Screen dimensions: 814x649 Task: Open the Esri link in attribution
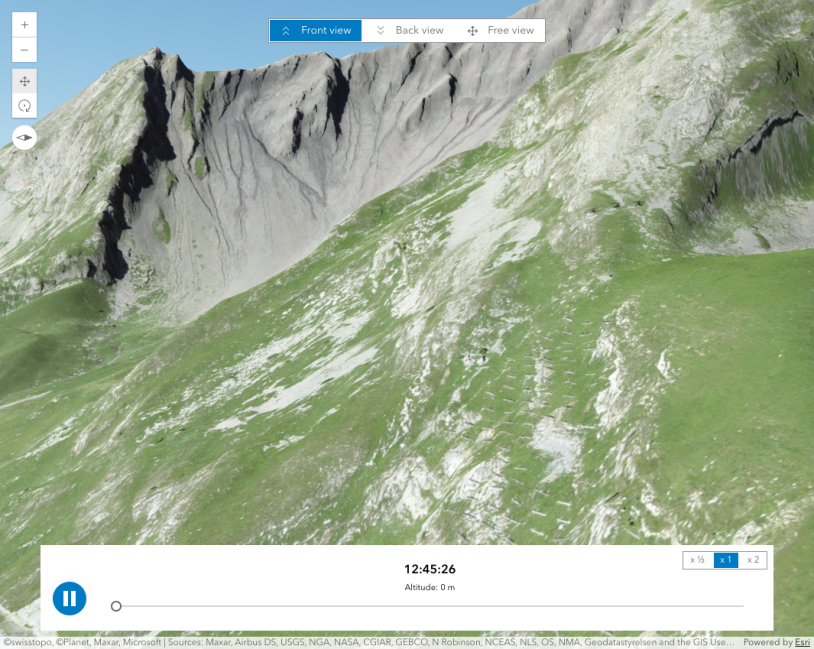(x=802, y=643)
